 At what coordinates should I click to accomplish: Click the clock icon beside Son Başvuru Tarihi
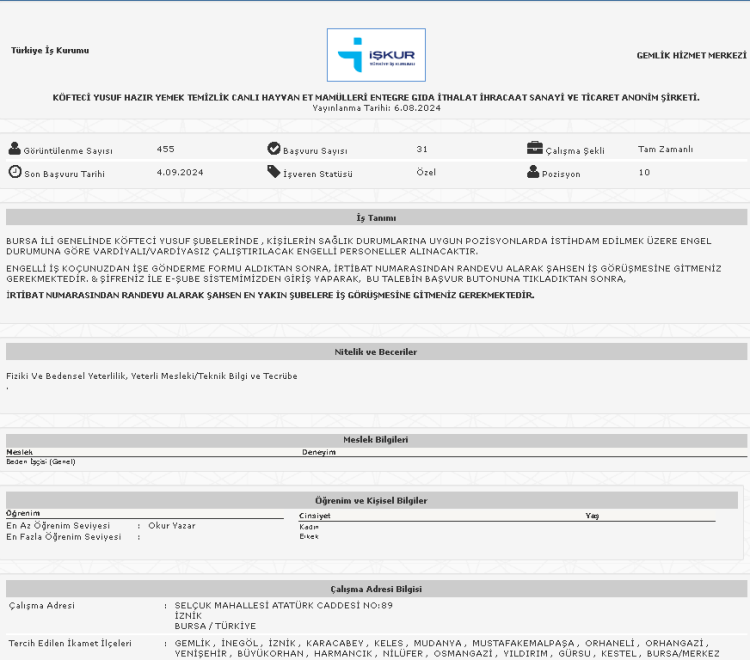click(14, 172)
